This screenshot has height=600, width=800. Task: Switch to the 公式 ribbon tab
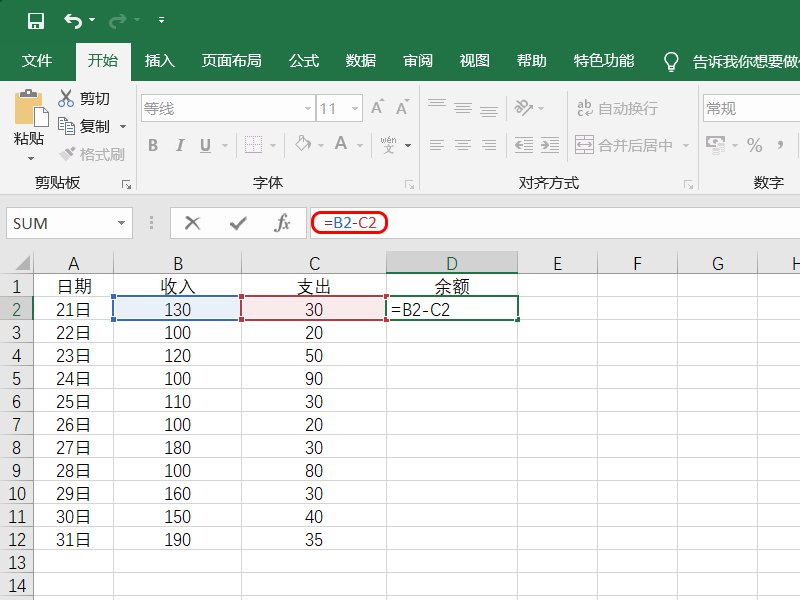pos(303,60)
